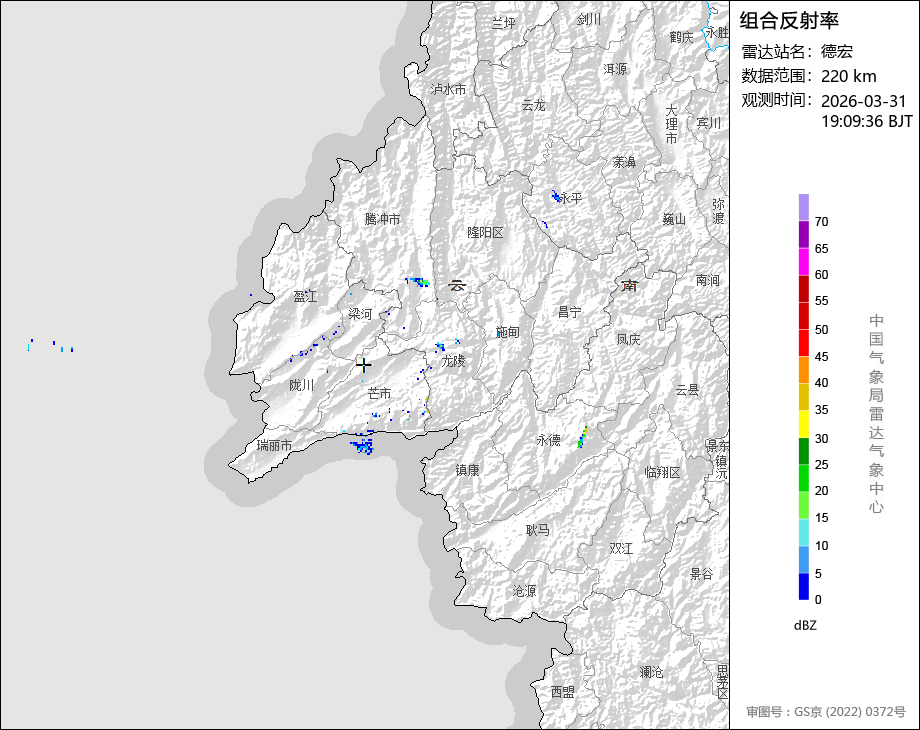Click the 昌宁 map label
Image resolution: width=920 pixels, height=730 pixels.
coord(569,312)
